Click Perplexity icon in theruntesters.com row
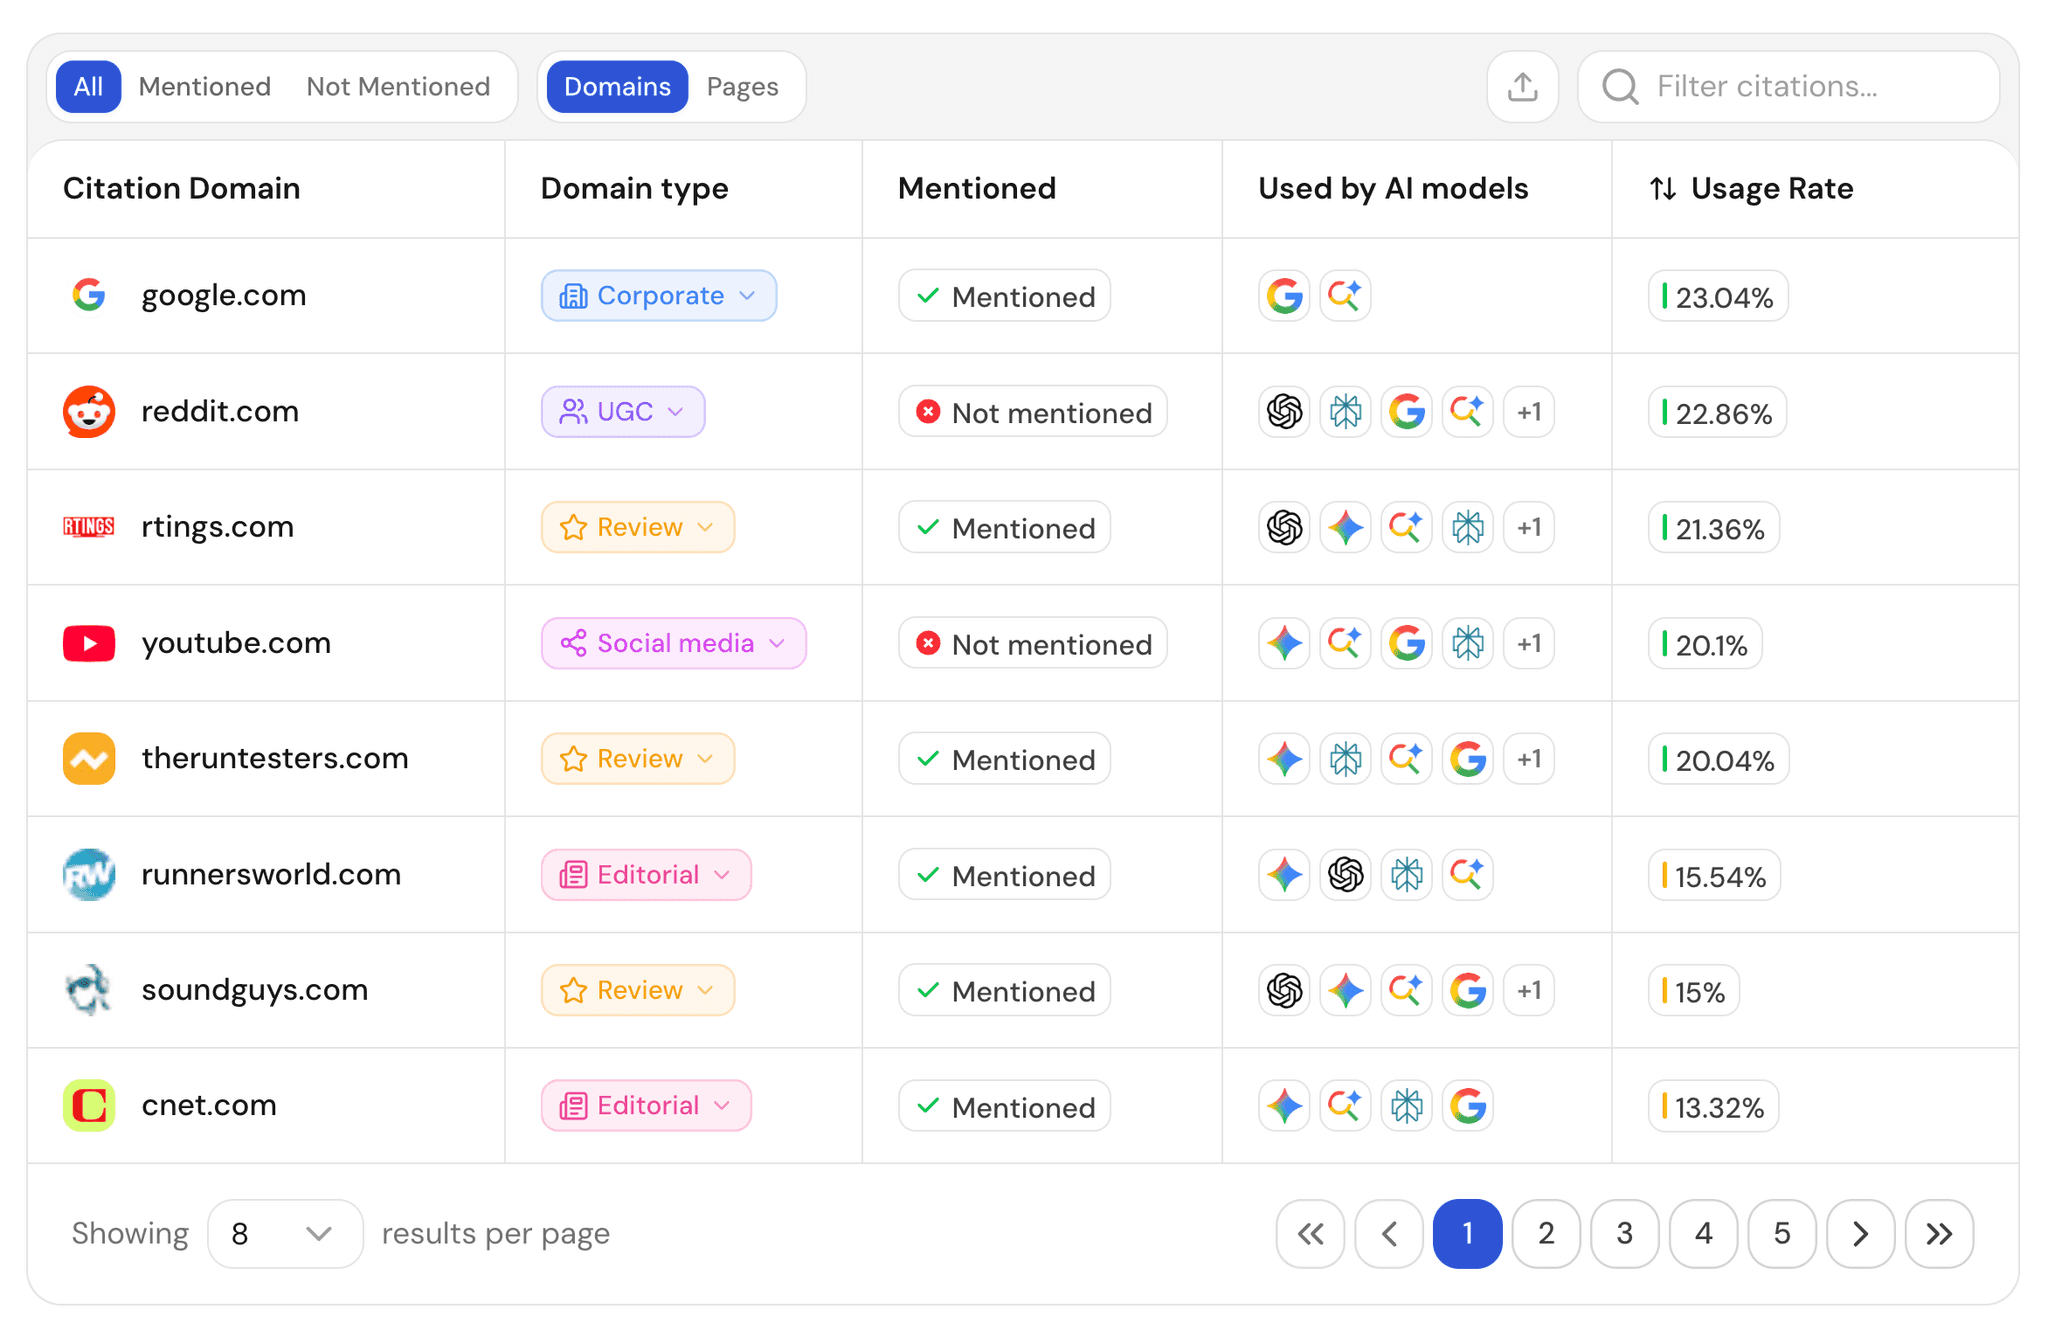 1345,759
